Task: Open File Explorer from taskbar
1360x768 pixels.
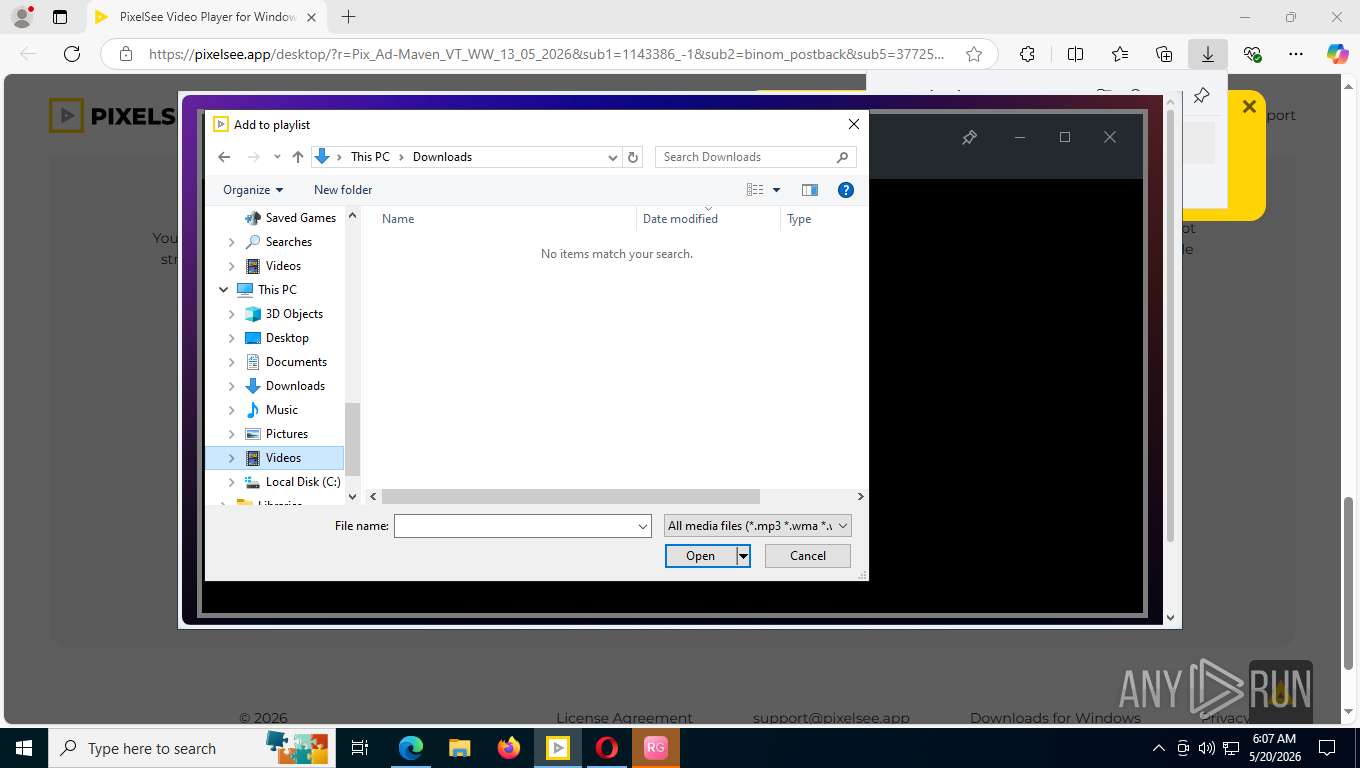Action: coord(460,748)
